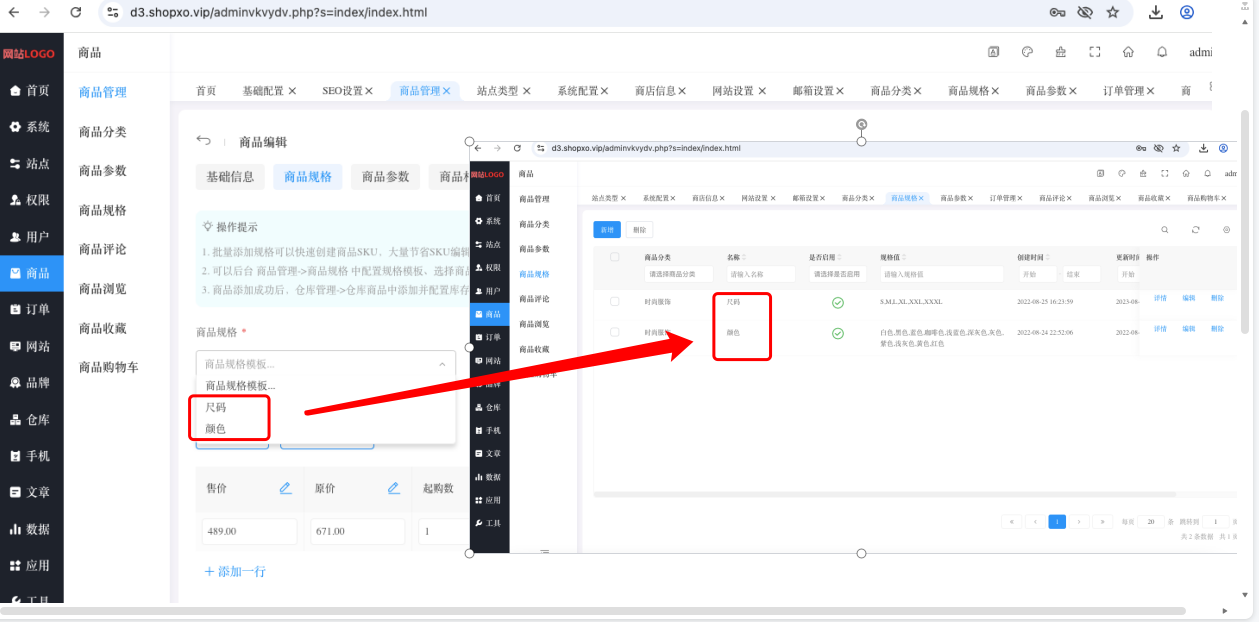Tick the 颜色 row checkbox in the embedded screenshot

614,331
